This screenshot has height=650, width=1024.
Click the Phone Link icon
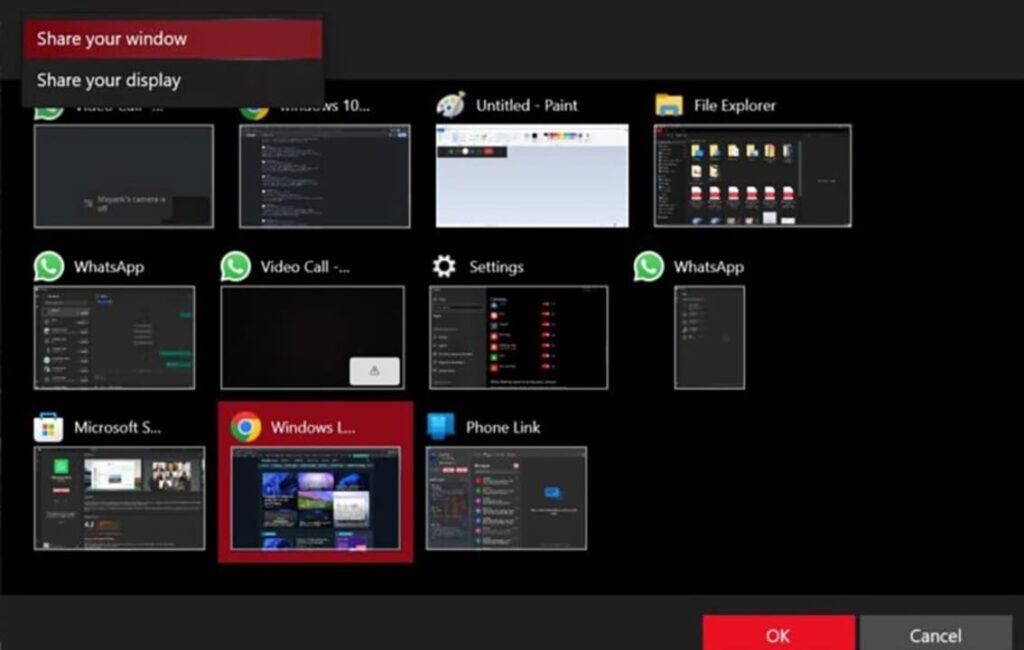pyautogui.click(x=441, y=427)
